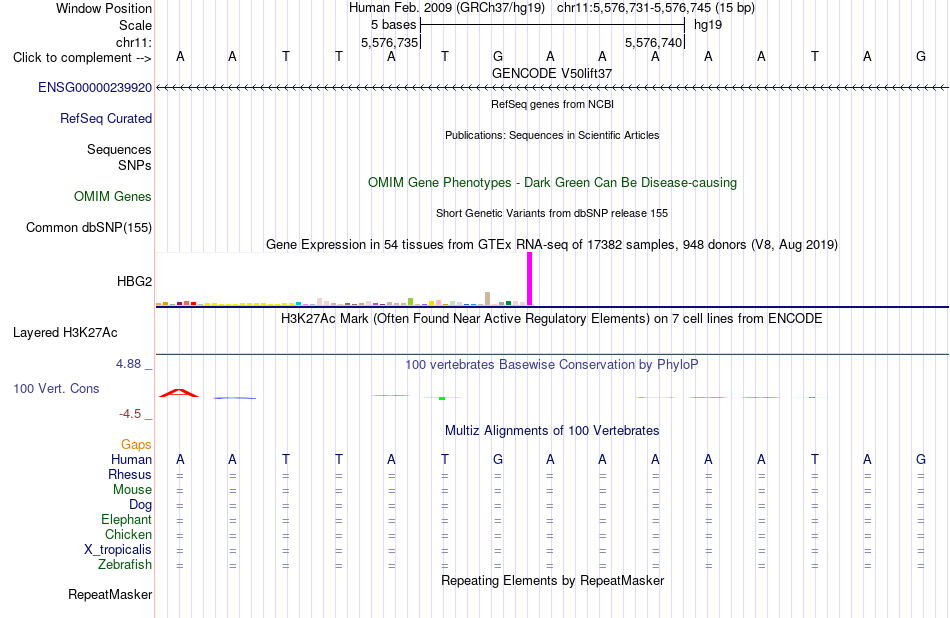Click the 5,576,740 ruler position

(x=654, y=43)
